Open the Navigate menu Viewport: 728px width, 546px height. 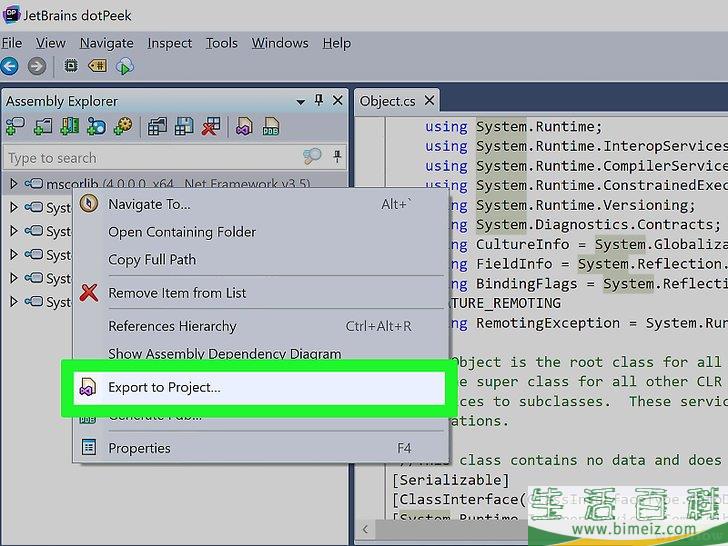pyautogui.click(x=106, y=43)
